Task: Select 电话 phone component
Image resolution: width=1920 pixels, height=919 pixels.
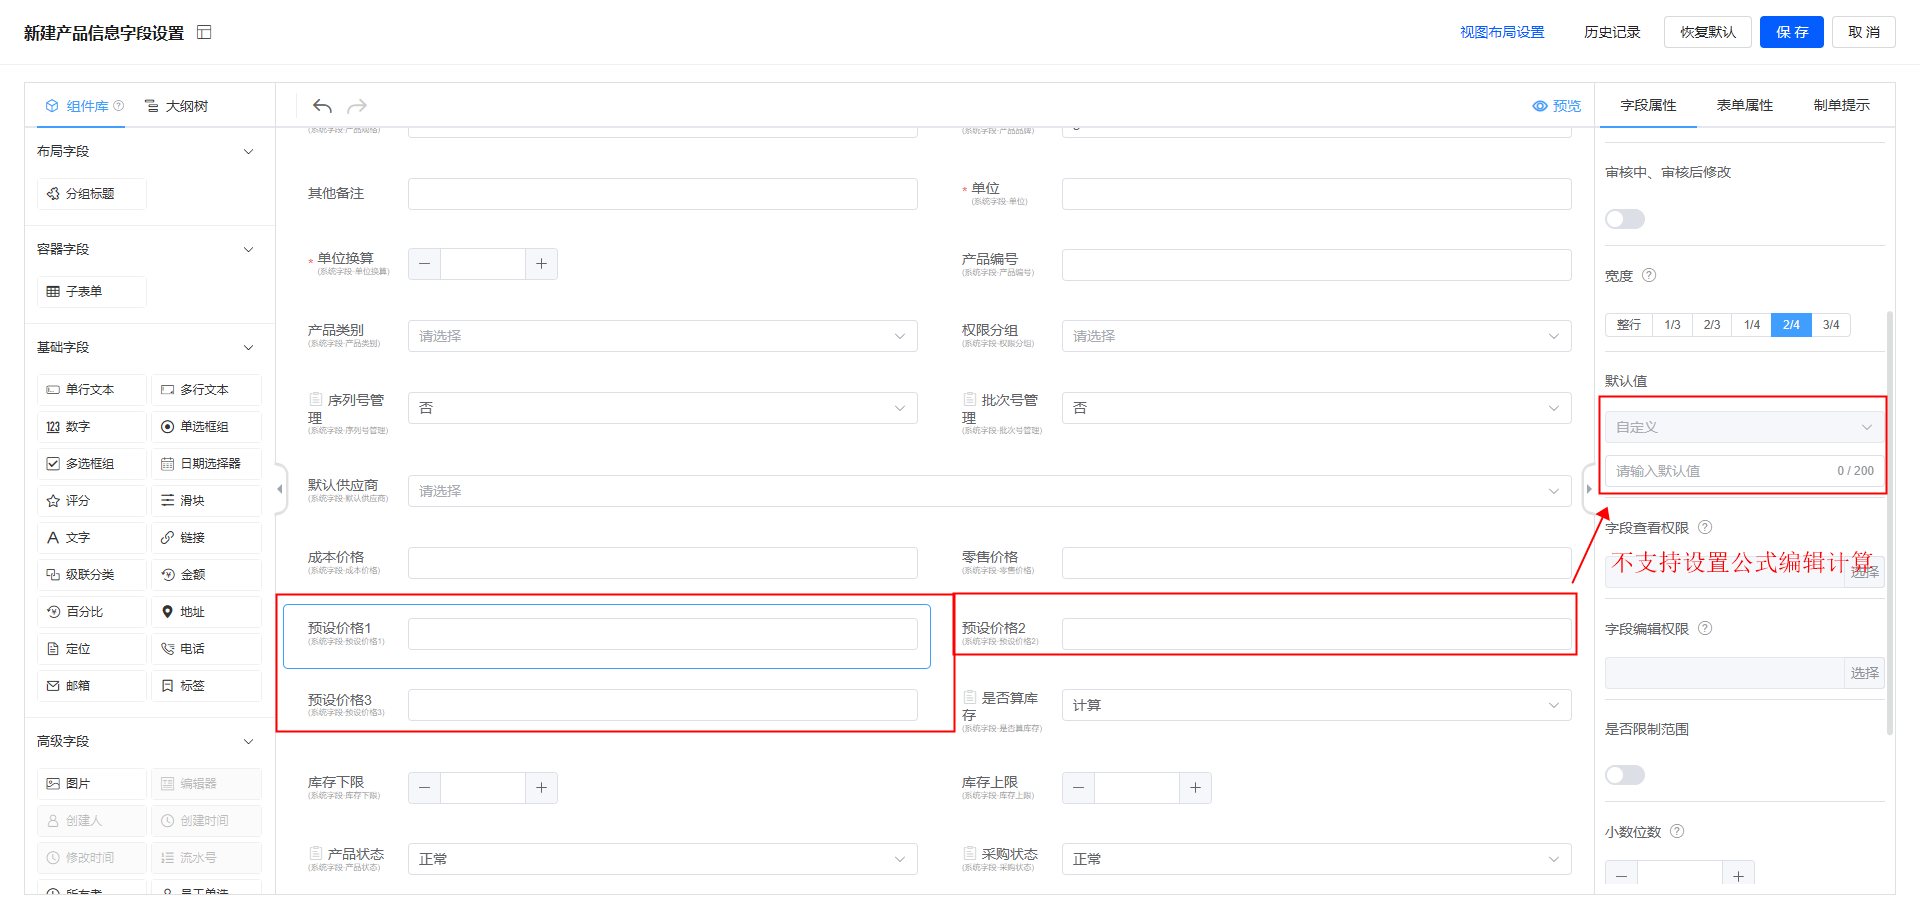Action: click(x=206, y=649)
